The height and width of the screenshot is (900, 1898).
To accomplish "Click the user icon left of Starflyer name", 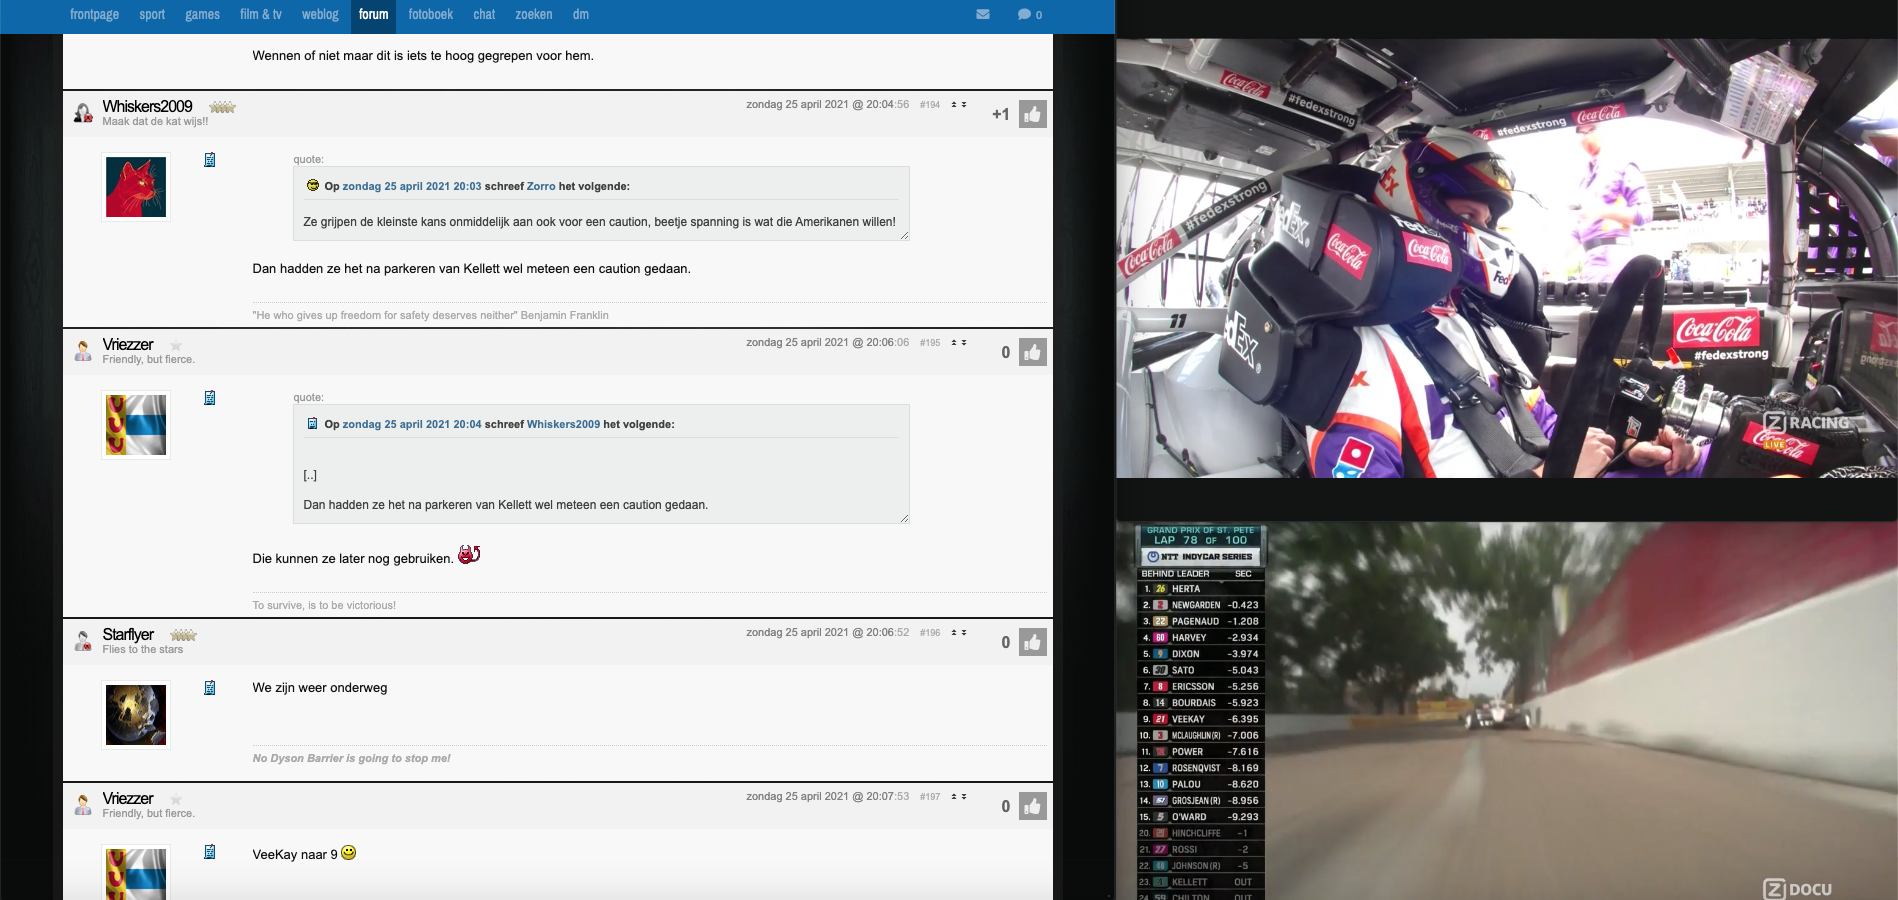I will [x=83, y=641].
